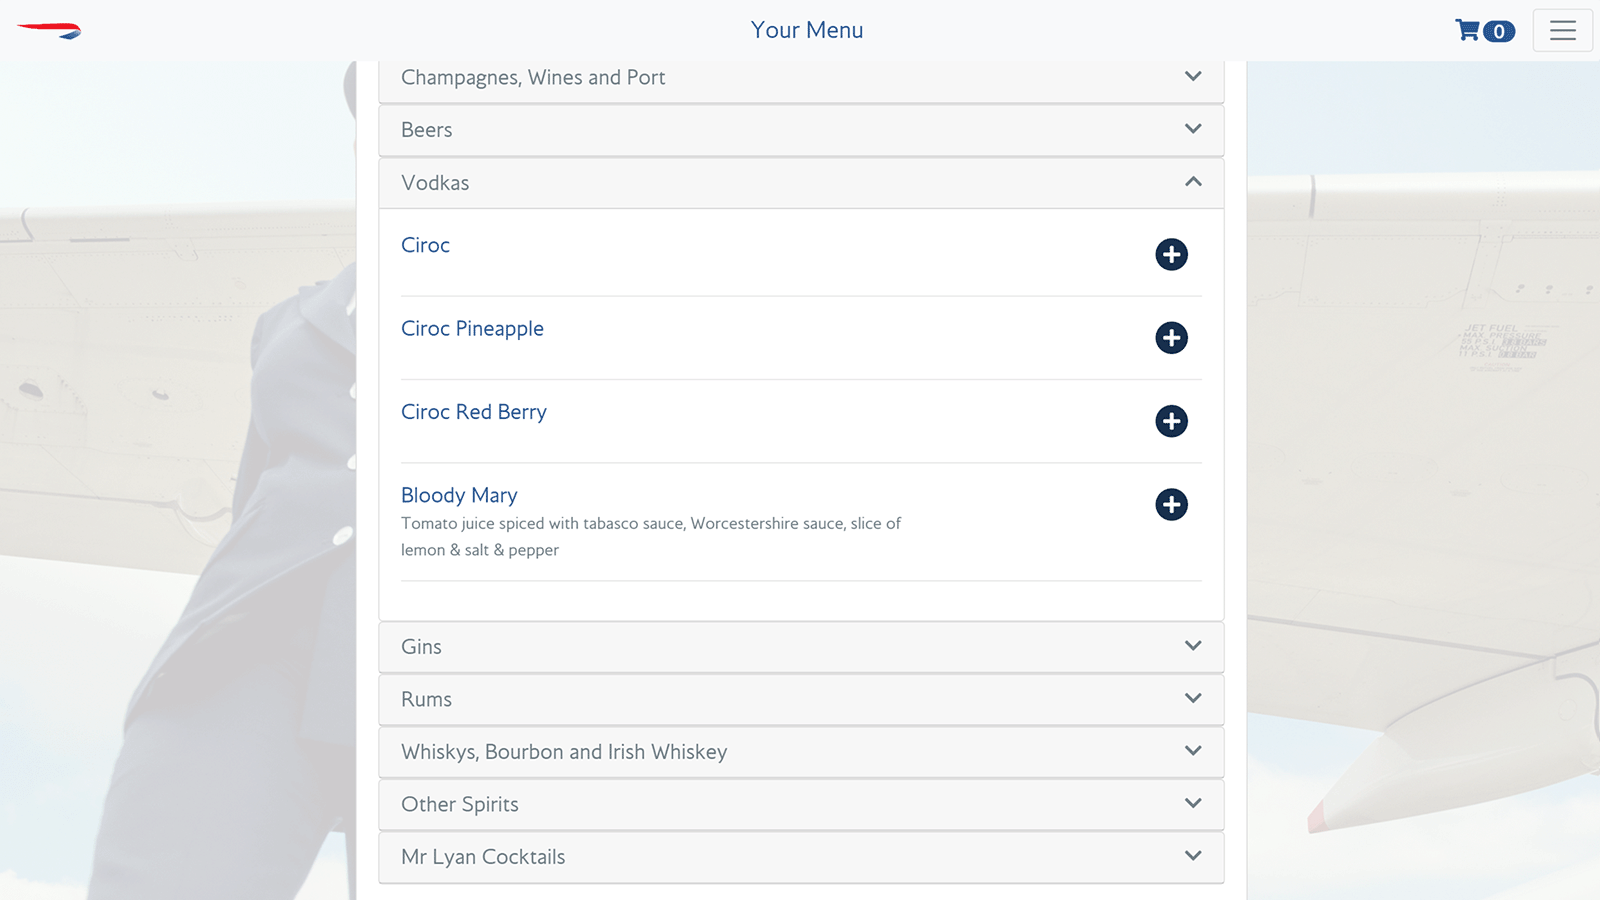The image size is (1600, 900).
Task: Expand Whiskys, Bourbon and Irish Whiskey
Action: pos(801,752)
